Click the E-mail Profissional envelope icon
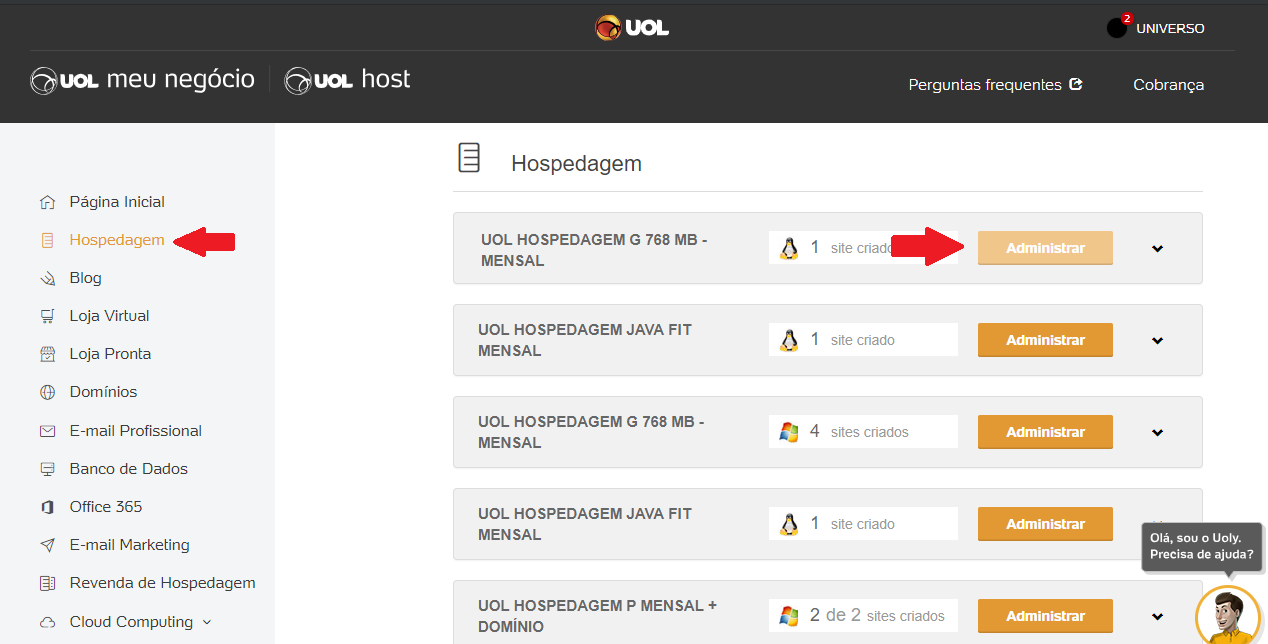Image resolution: width=1268 pixels, height=644 pixels. pyautogui.click(x=47, y=430)
